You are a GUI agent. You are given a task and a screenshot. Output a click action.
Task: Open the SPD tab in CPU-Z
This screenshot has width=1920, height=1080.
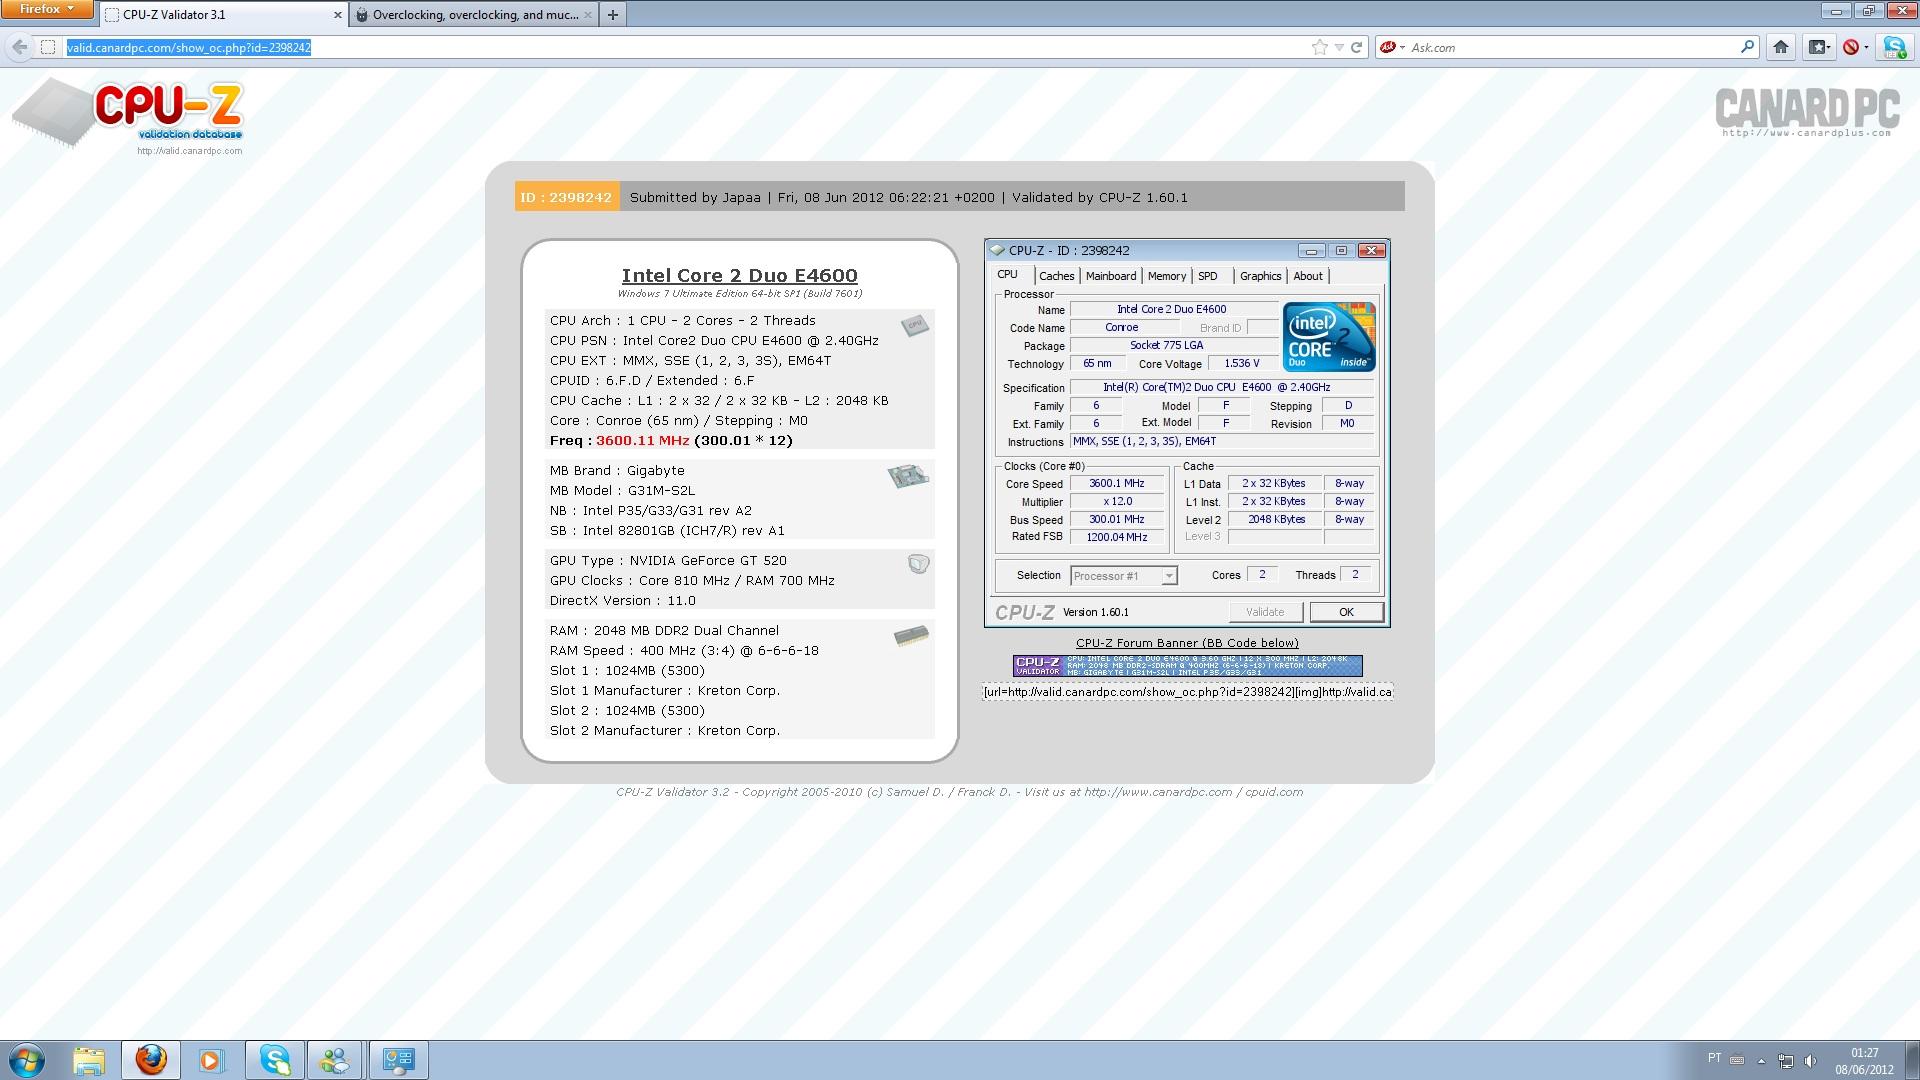[1208, 276]
